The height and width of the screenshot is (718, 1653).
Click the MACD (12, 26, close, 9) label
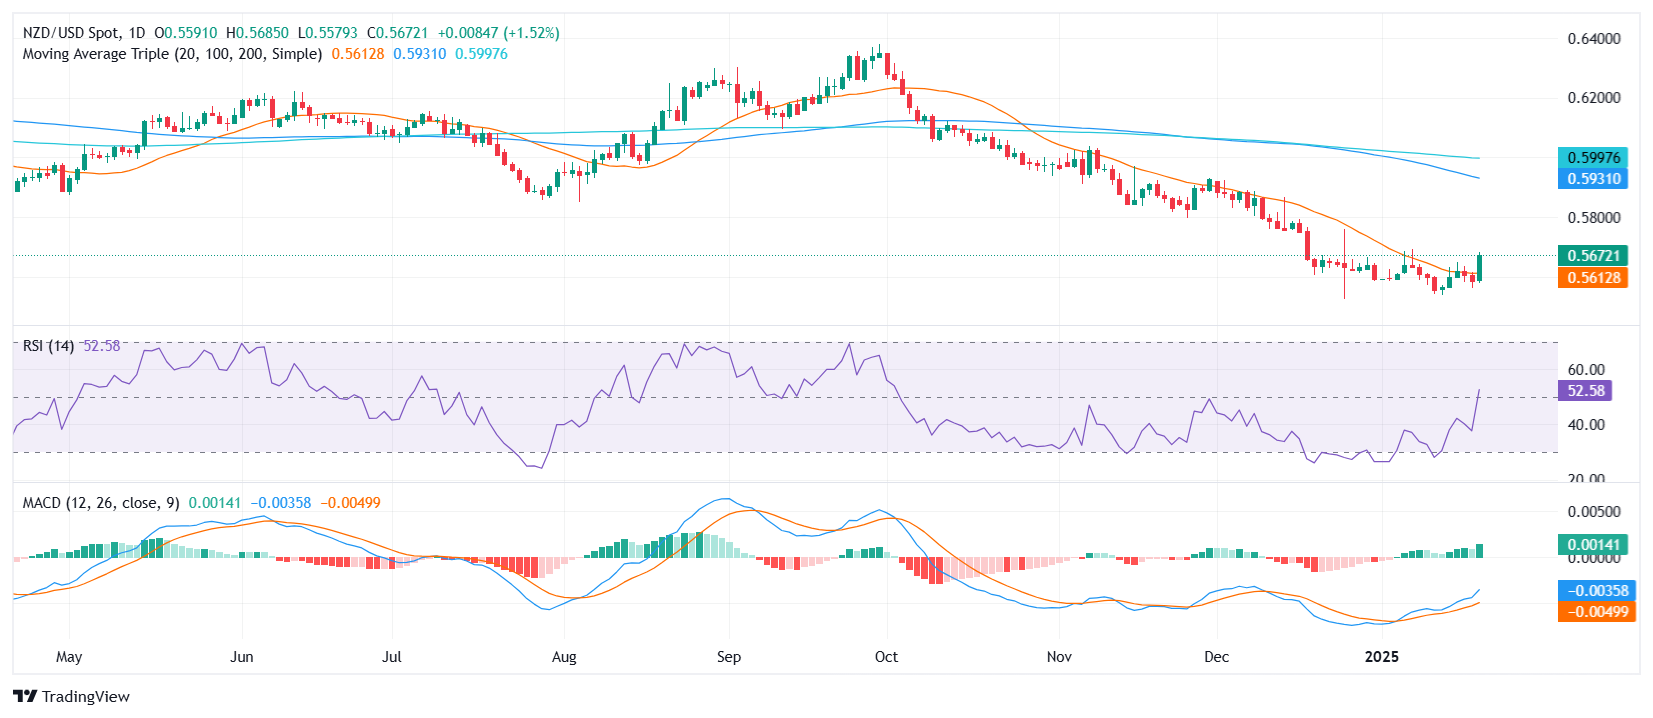[101, 503]
